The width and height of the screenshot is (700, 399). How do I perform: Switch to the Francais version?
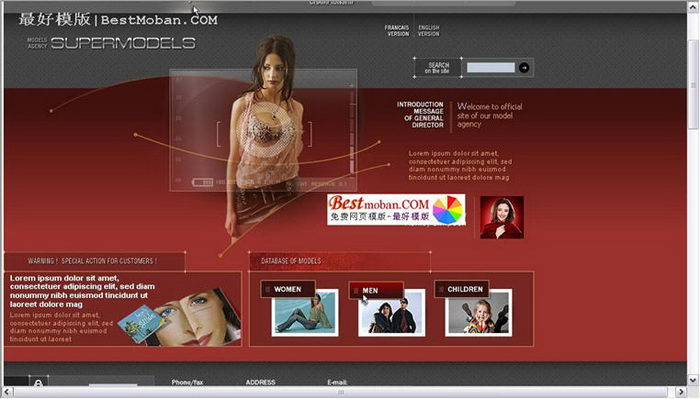click(x=396, y=31)
